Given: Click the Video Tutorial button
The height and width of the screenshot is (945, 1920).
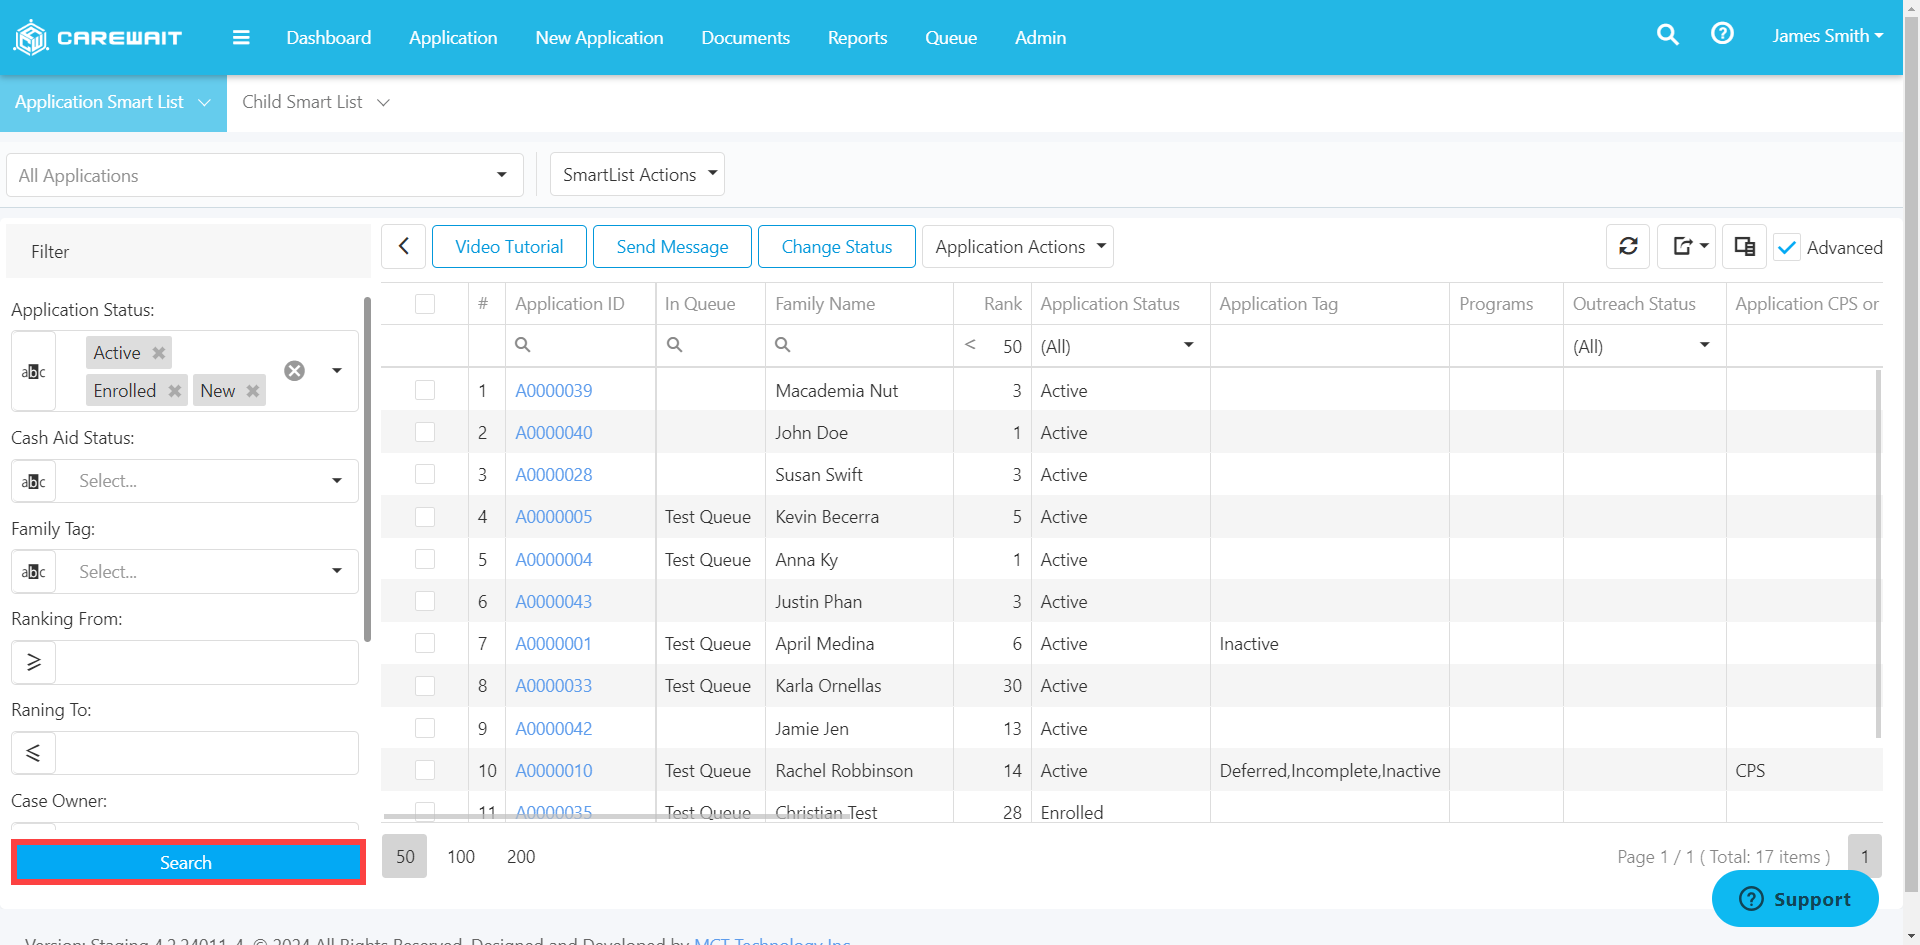Looking at the screenshot, I should pyautogui.click(x=509, y=246).
